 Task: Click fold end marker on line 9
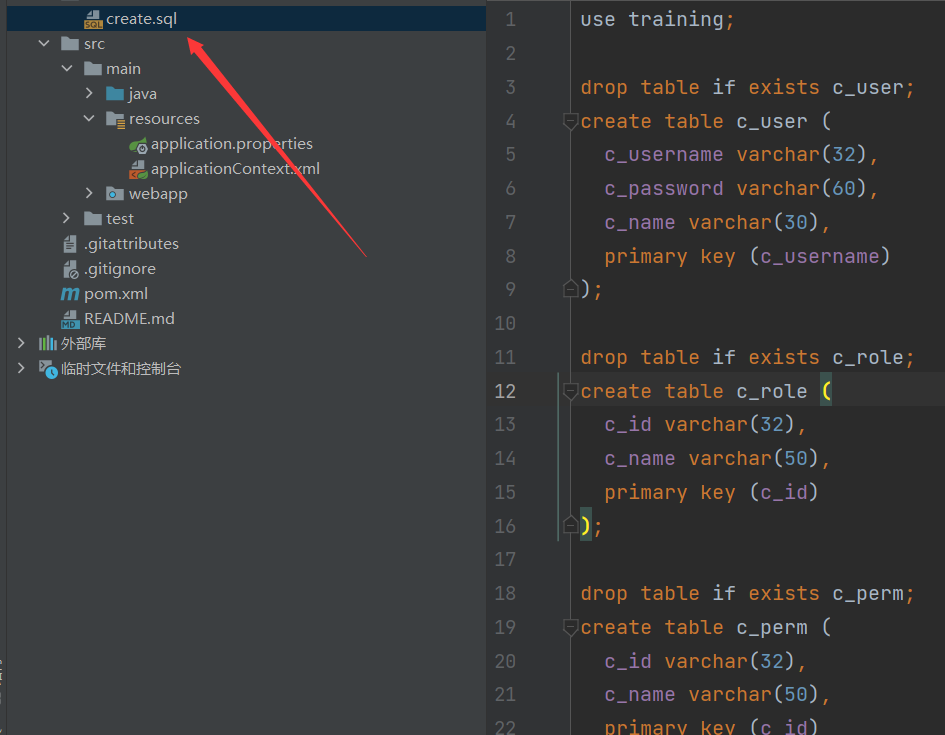(570, 289)
